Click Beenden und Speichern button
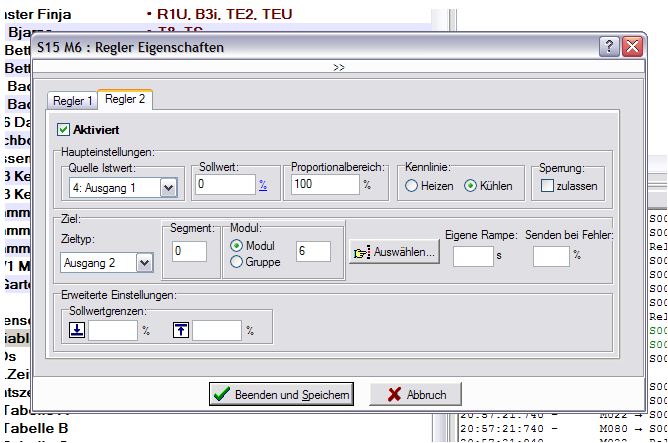Image resolution: width=668 pixels, height=443 pixels. pos(281,395)
